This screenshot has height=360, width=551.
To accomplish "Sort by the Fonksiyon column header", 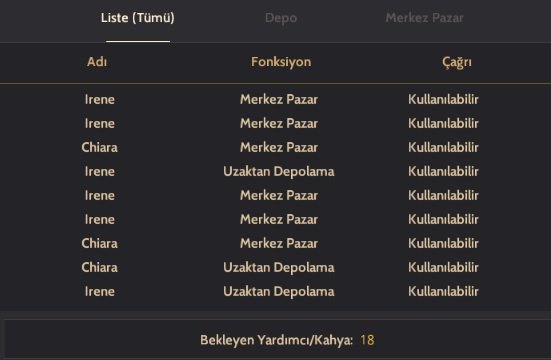I will [x=281, y=62].
